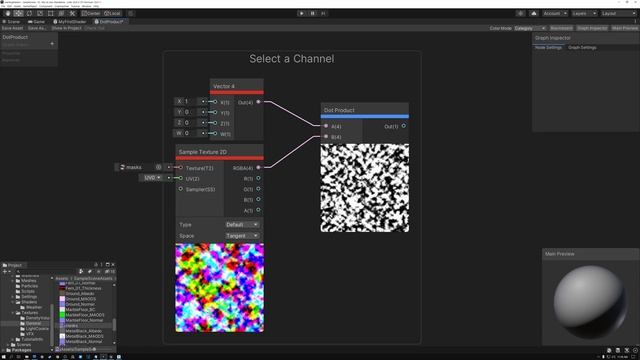Select the combined Transform tool
The width and height of the screenshot is (640, 360).
pos(61,13)
